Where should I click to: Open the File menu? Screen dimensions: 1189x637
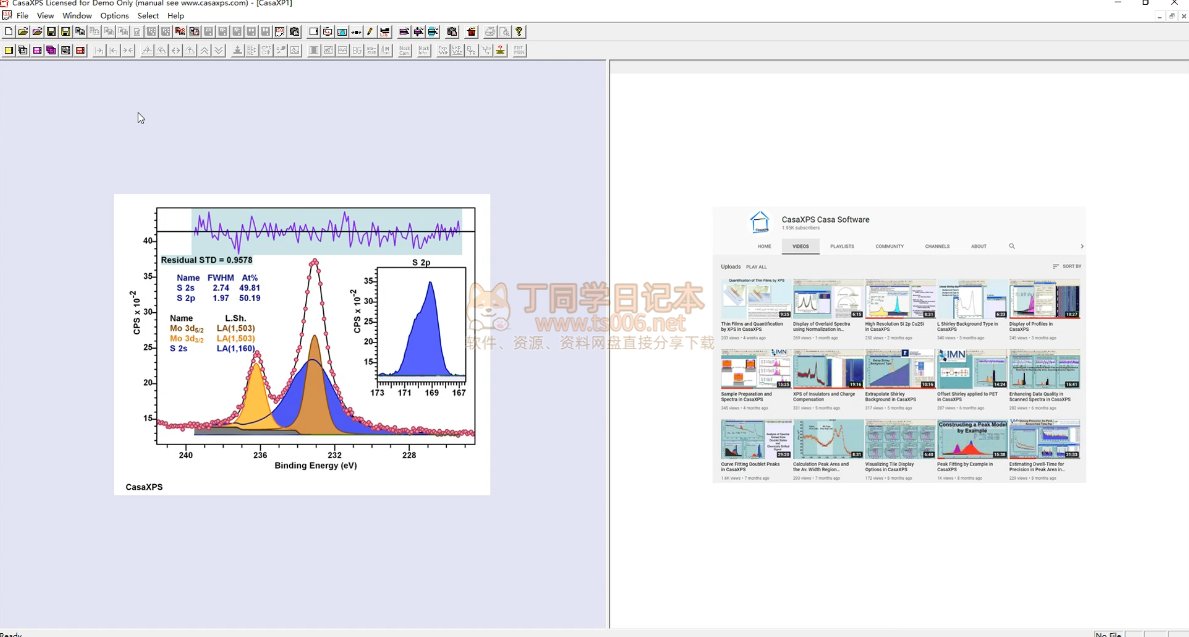[x=22, y=15]
